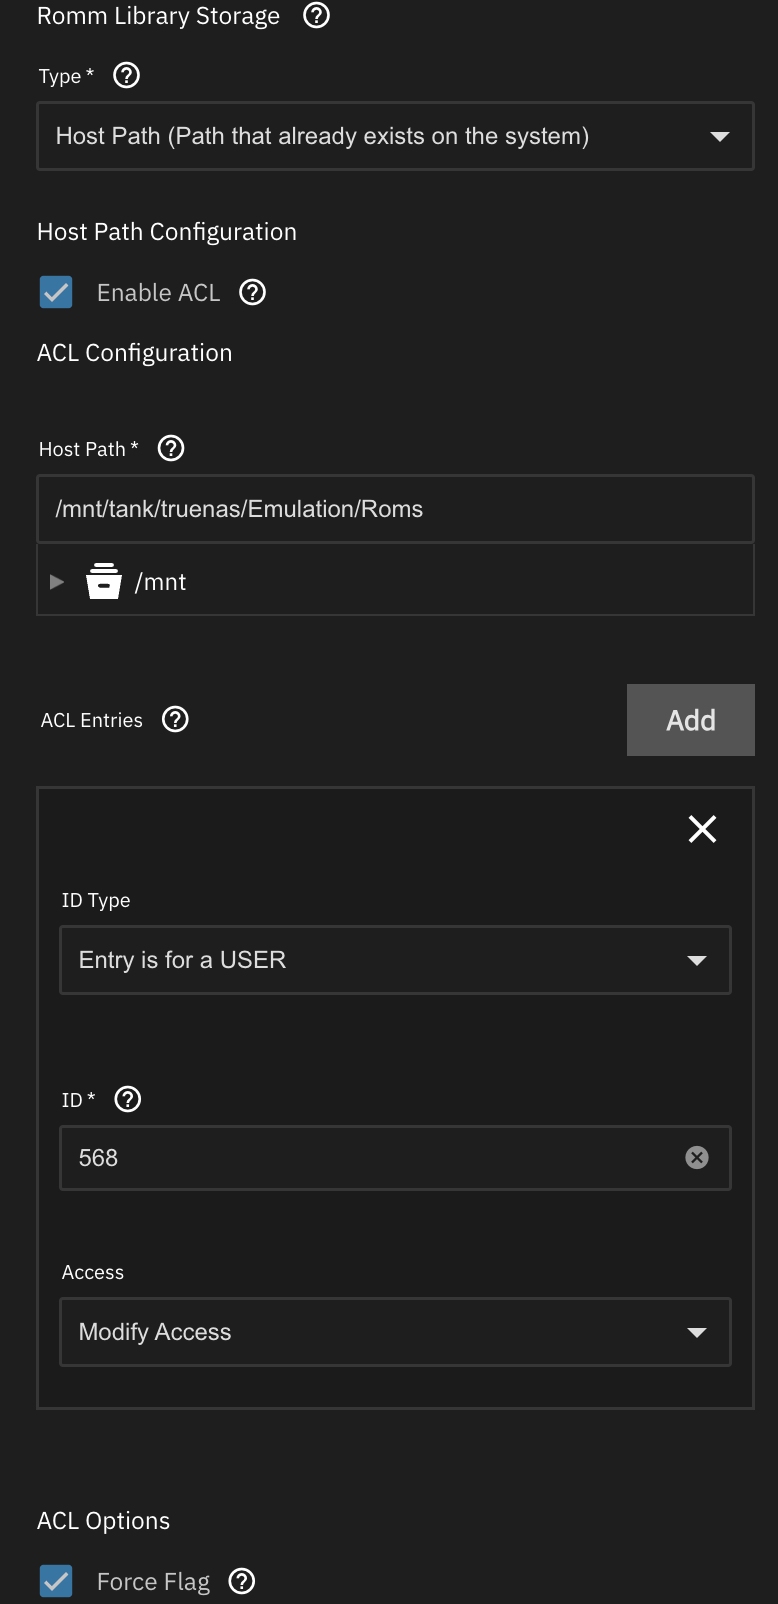Click the /mnt dataset folder icon
This screenshot has height=1604, width=778.
(x=104, y=581)
